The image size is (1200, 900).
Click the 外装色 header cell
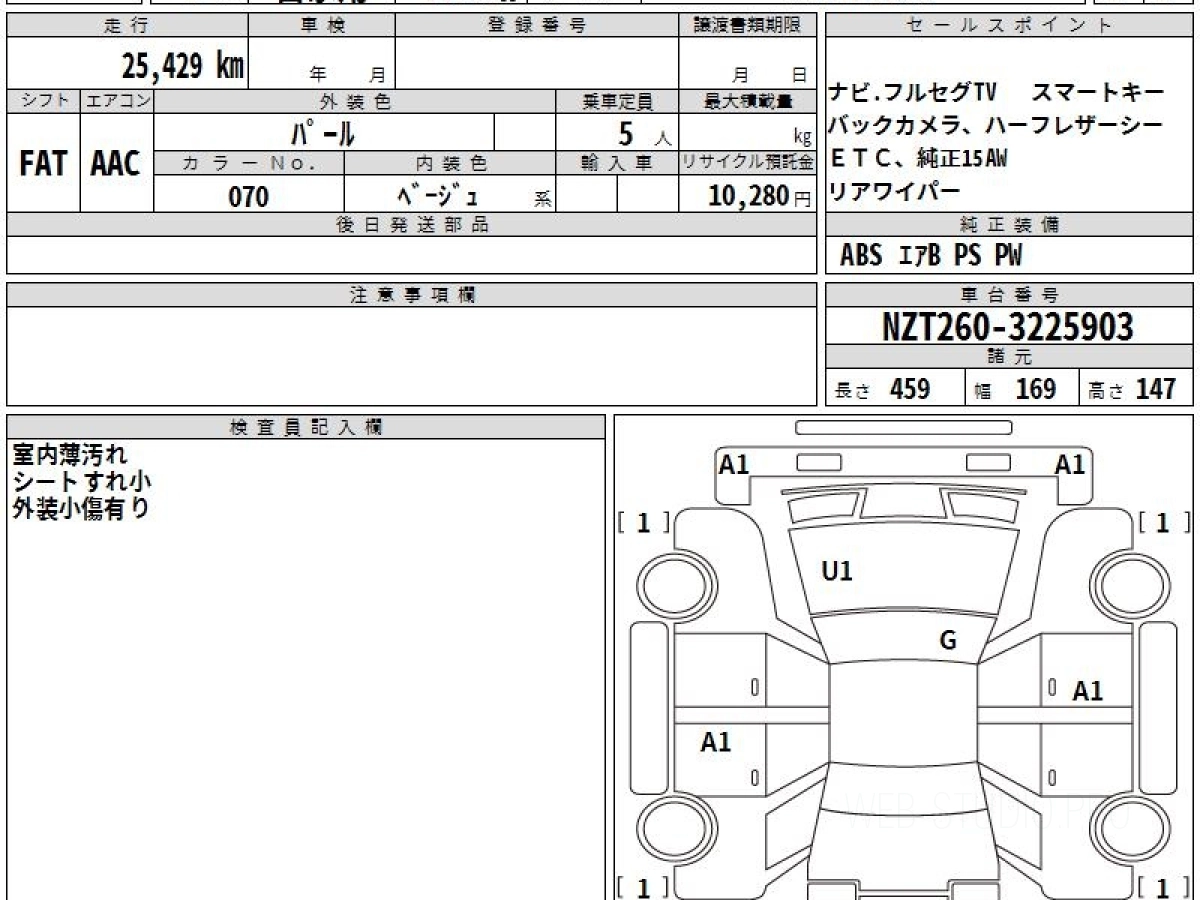[x=355, y=101]
